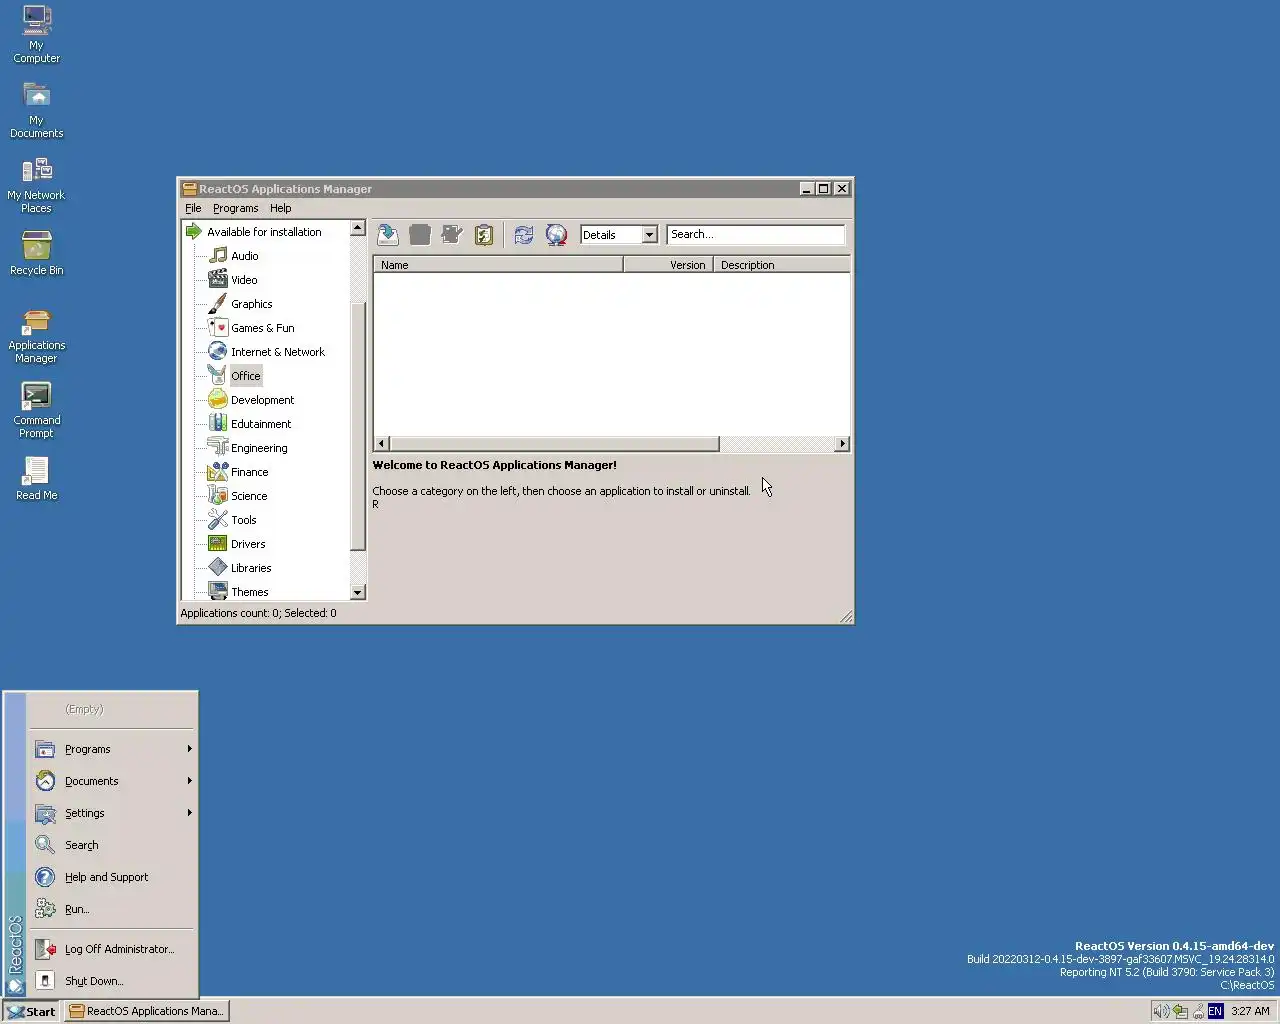Image resolution: width=1280 pixels, height=1024 pixels.
Task: Click the Applications count status bar text
Action: point(258,613)
